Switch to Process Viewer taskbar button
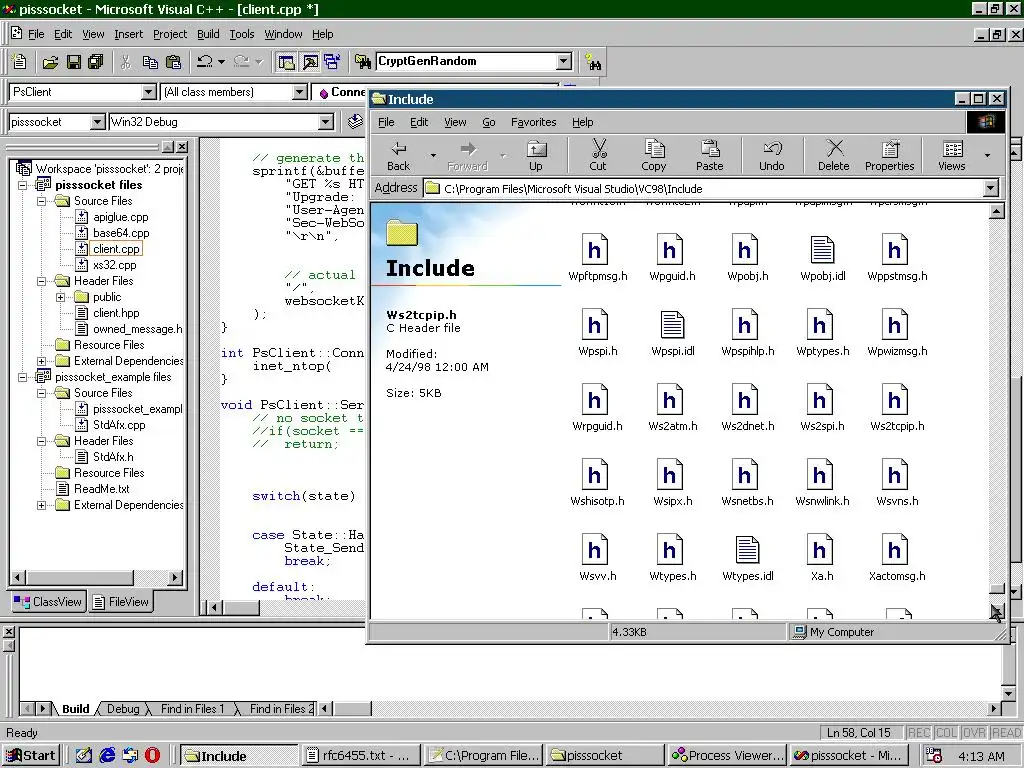The height and width of the screenshot is (768, 1024). click(728, 756)
